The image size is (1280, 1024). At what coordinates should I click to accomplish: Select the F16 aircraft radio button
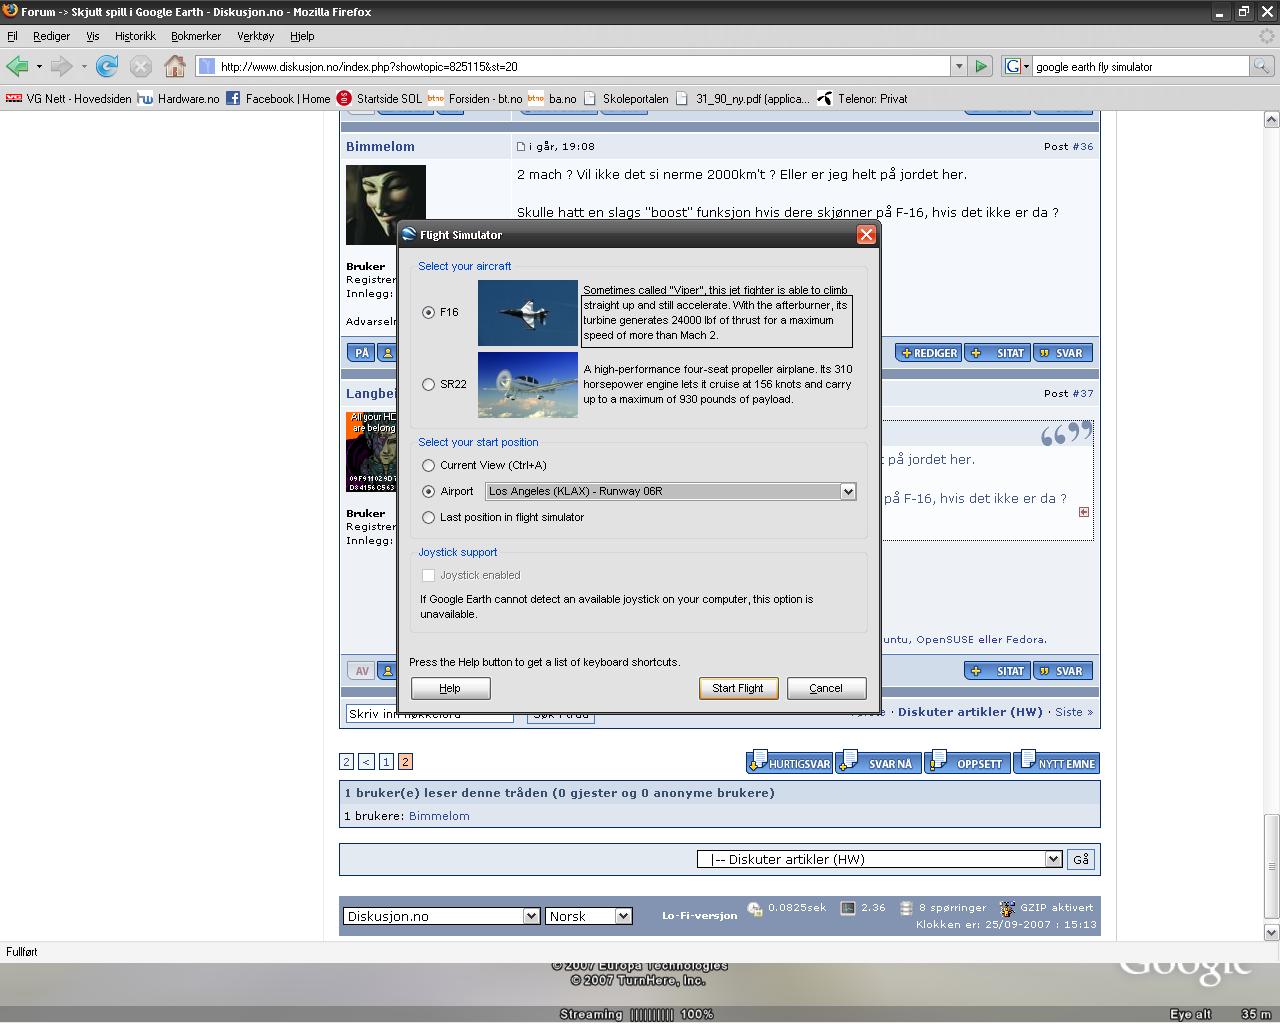429,312
